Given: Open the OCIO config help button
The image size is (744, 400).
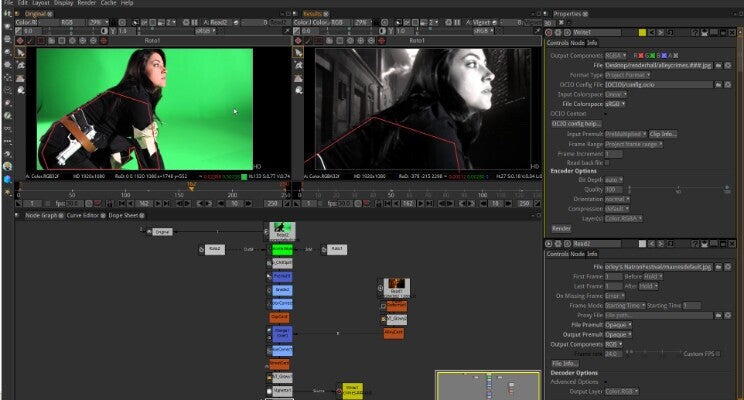Looking at the screenshot, I should click(574, 122).
